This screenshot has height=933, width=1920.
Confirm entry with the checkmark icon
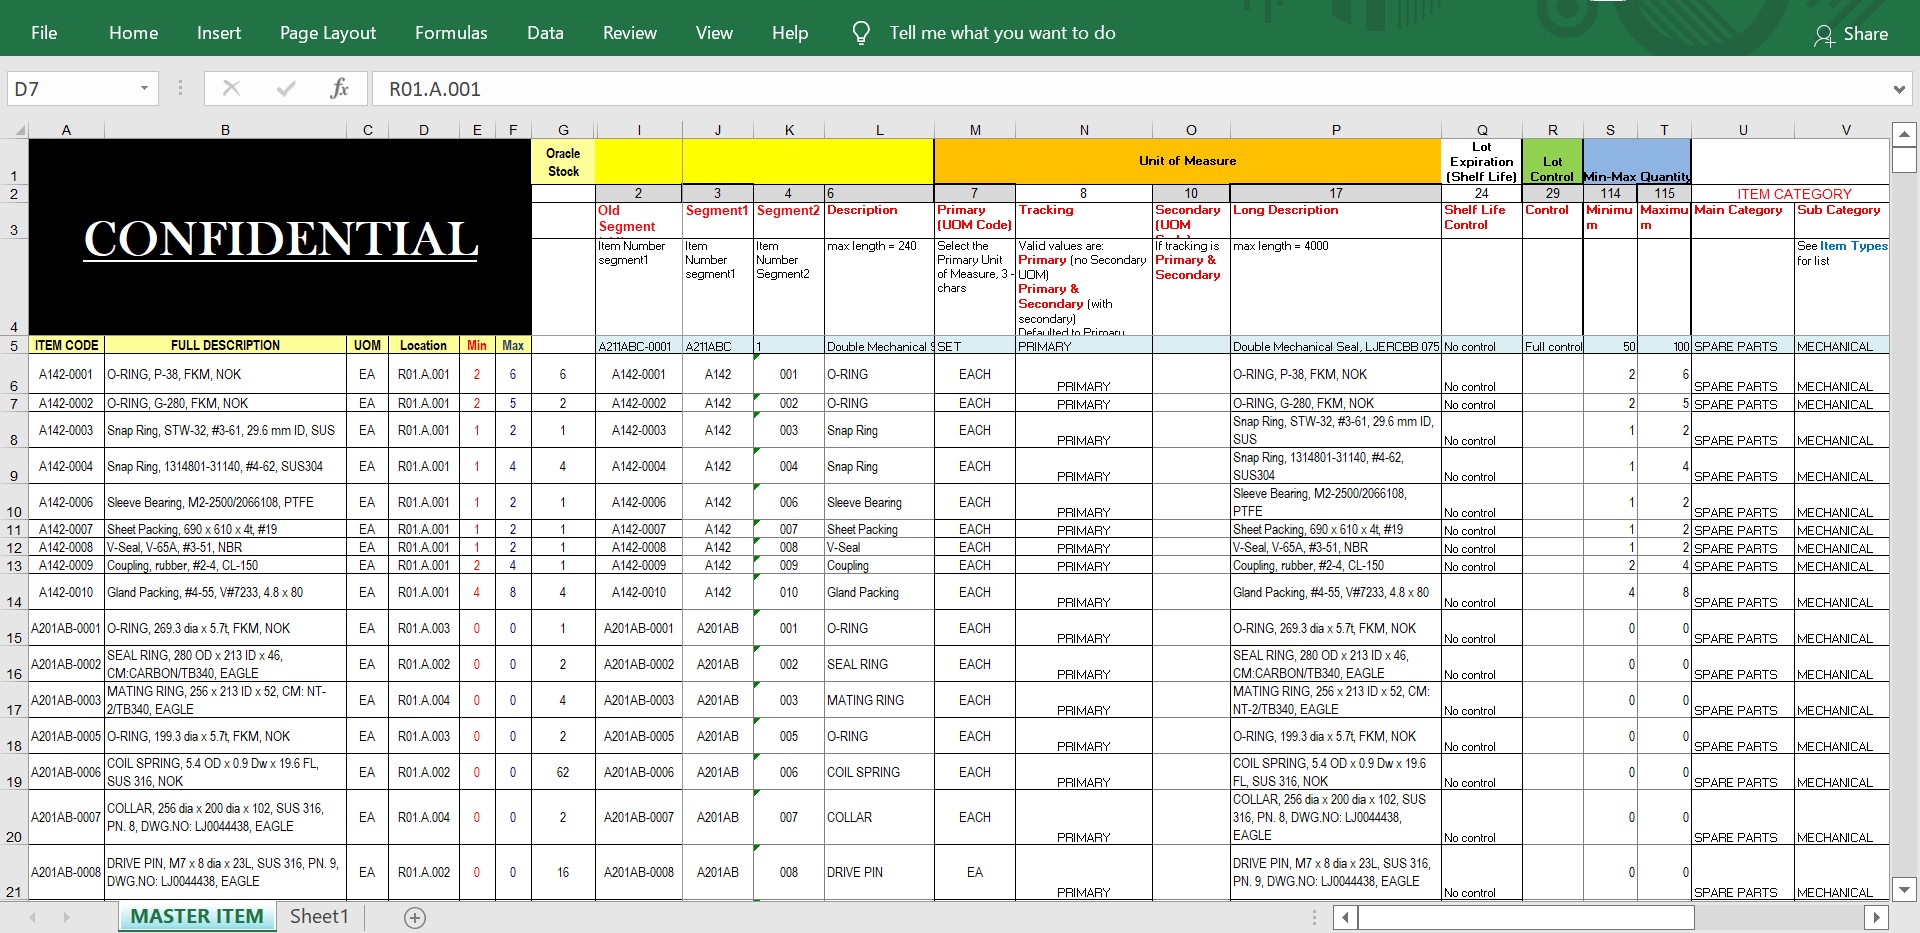(286, 89)
